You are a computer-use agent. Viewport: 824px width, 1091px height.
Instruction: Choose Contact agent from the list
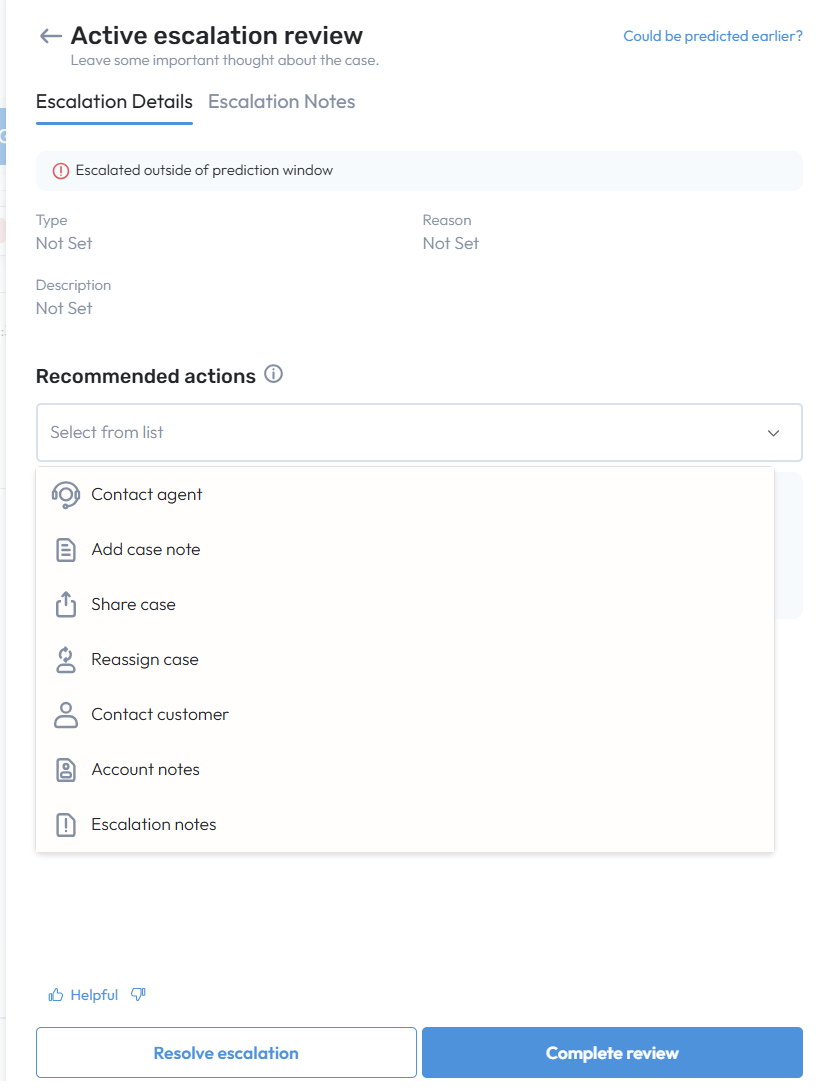click(x=405, y=495)
